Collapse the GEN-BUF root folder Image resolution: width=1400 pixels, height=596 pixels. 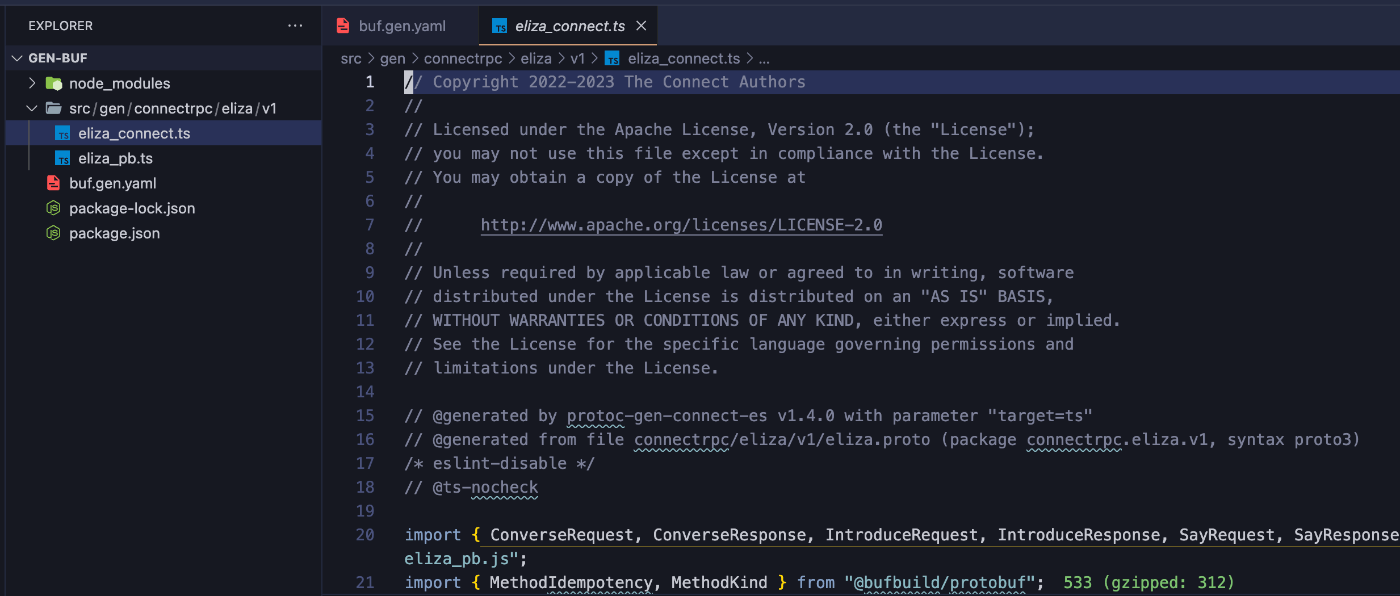coord(16,58)
